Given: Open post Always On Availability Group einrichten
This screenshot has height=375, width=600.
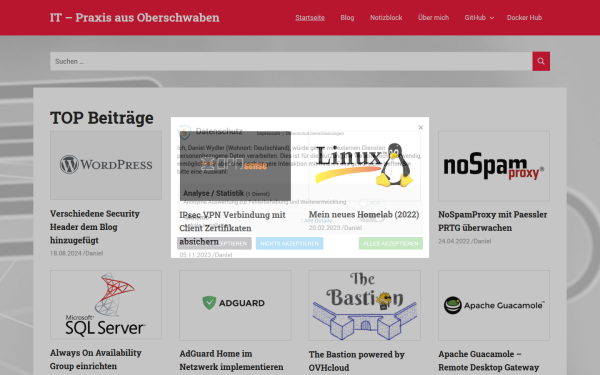Looking at the screenshot, I should pyautogui.click(x=96, y=359).
